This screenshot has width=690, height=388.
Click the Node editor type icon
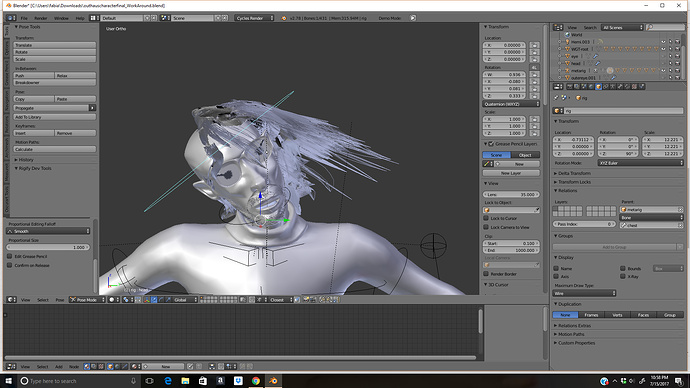[11, 366]
